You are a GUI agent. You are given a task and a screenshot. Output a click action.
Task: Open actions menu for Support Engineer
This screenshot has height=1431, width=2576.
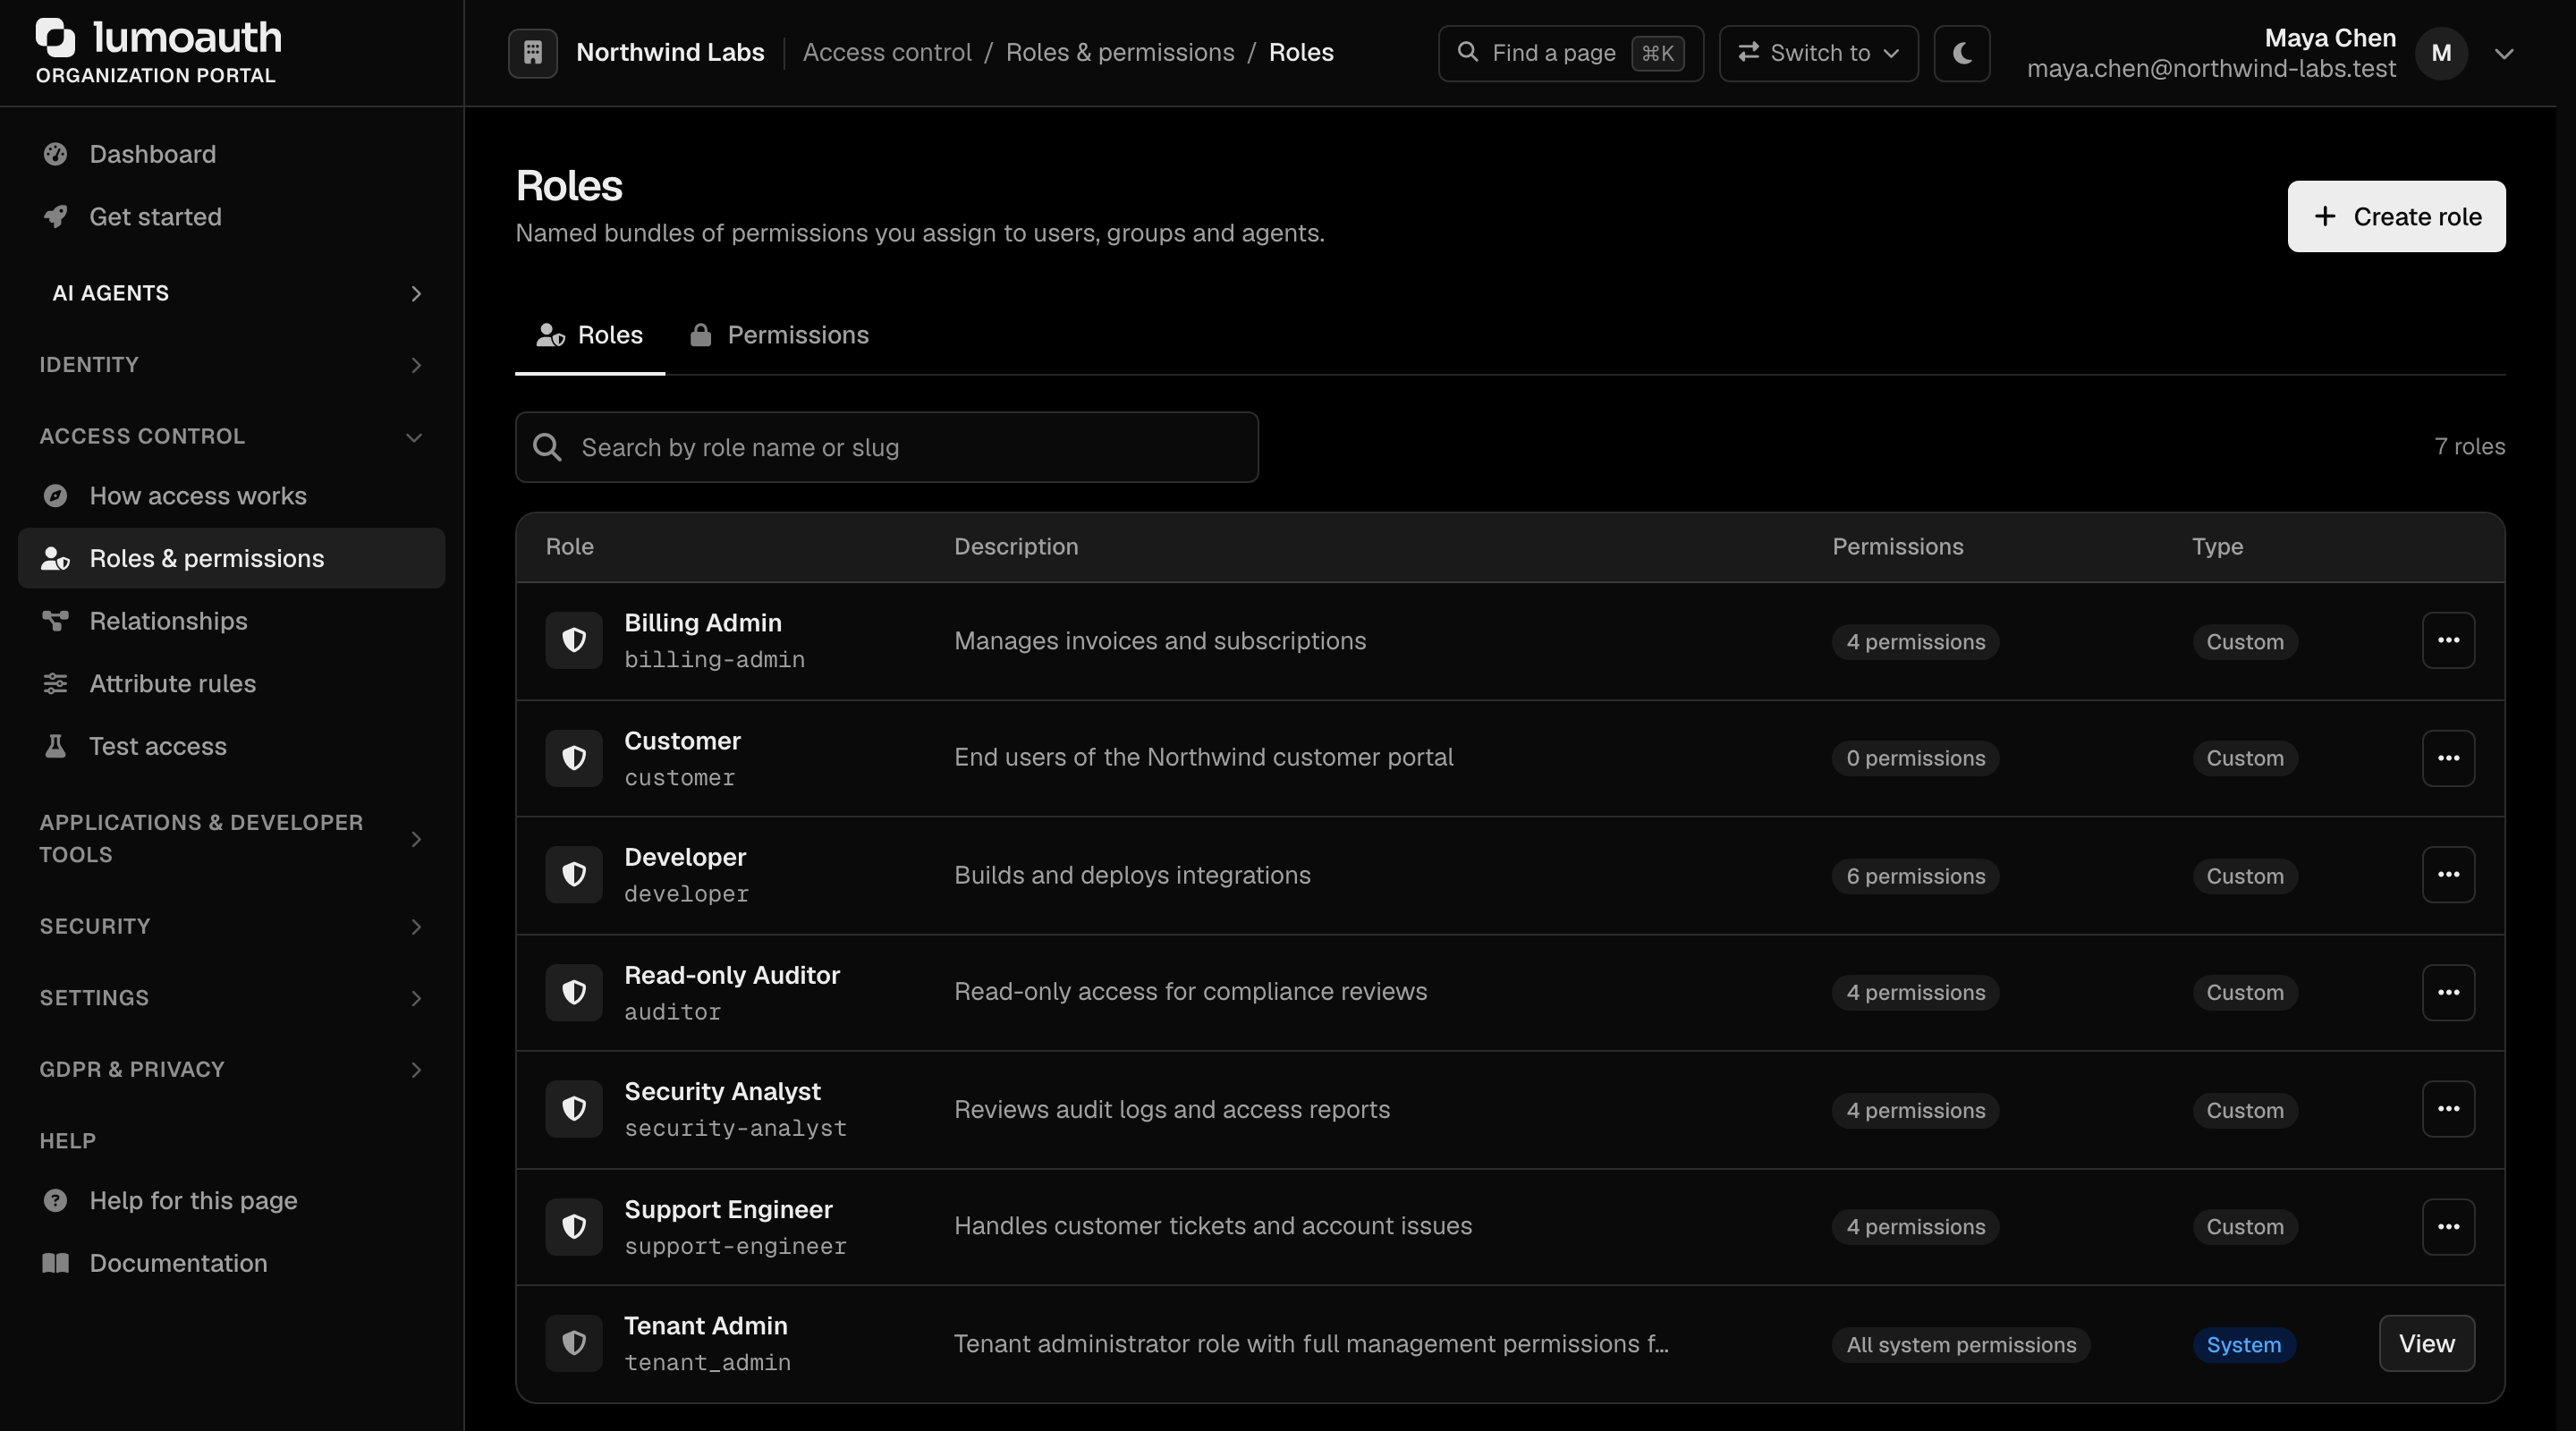pyautogui.click(x=2448, y=1227)
